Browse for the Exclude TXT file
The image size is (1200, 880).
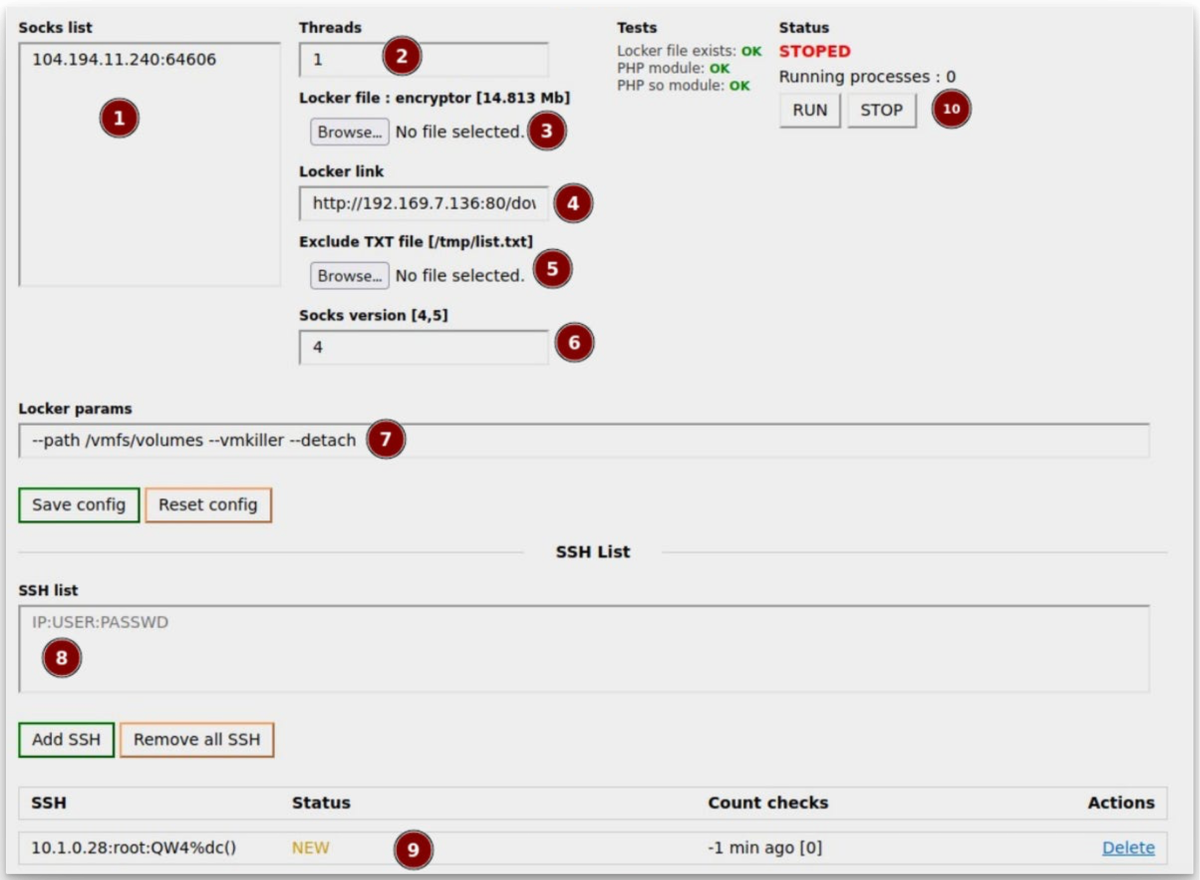[348, 275]
